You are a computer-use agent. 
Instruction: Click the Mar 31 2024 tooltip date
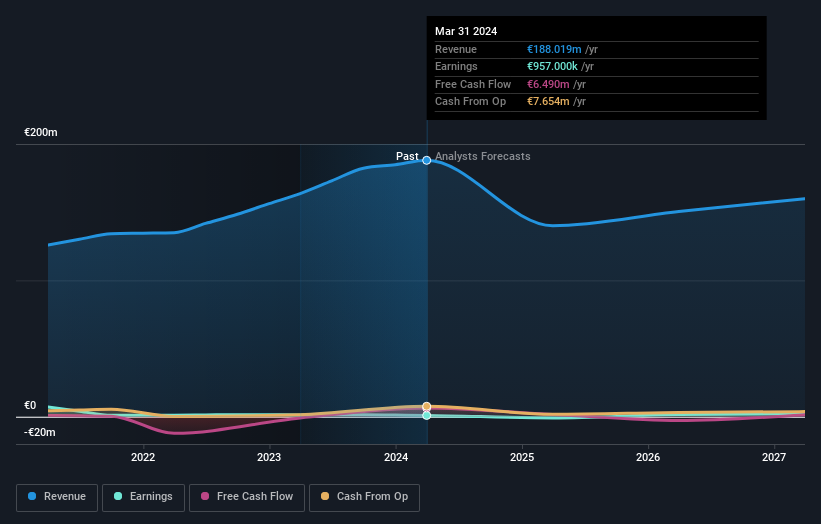(466, 31)
